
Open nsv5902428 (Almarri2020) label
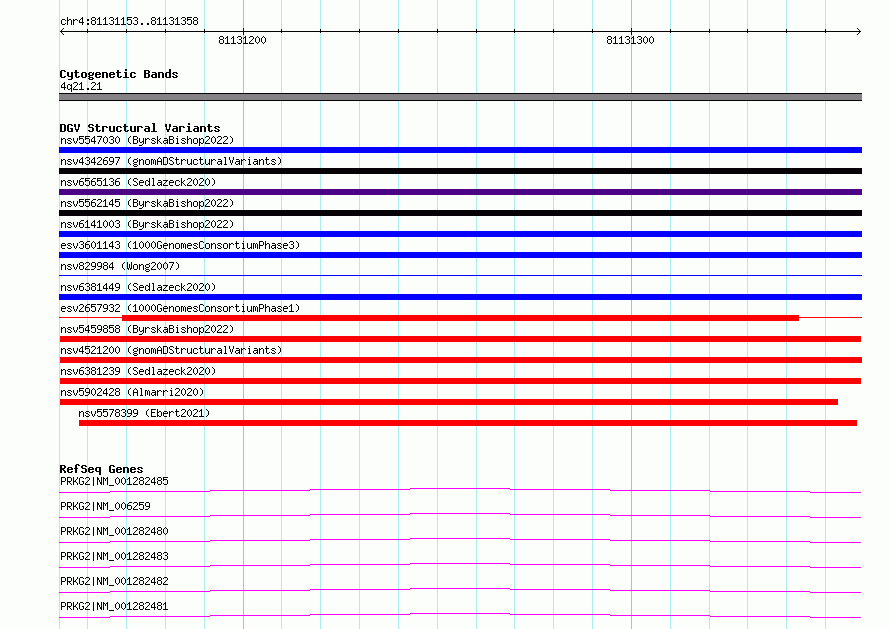(x=132, y=392)
